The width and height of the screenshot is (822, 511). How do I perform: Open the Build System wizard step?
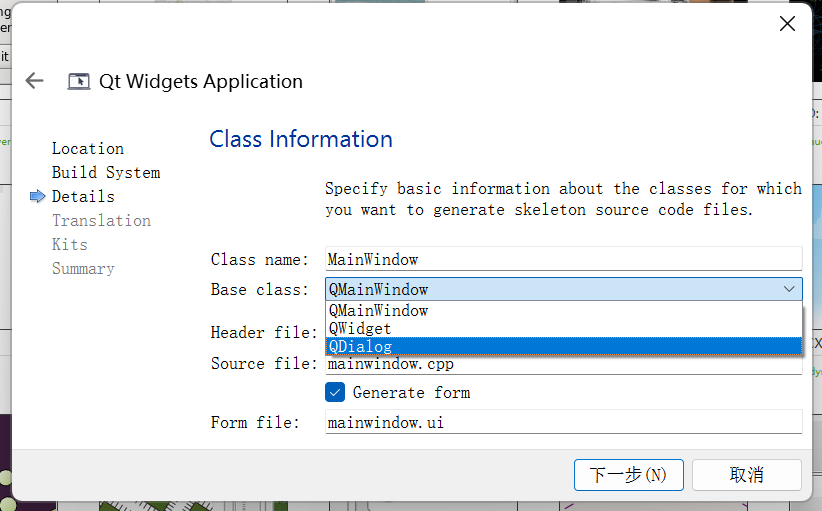106,172
